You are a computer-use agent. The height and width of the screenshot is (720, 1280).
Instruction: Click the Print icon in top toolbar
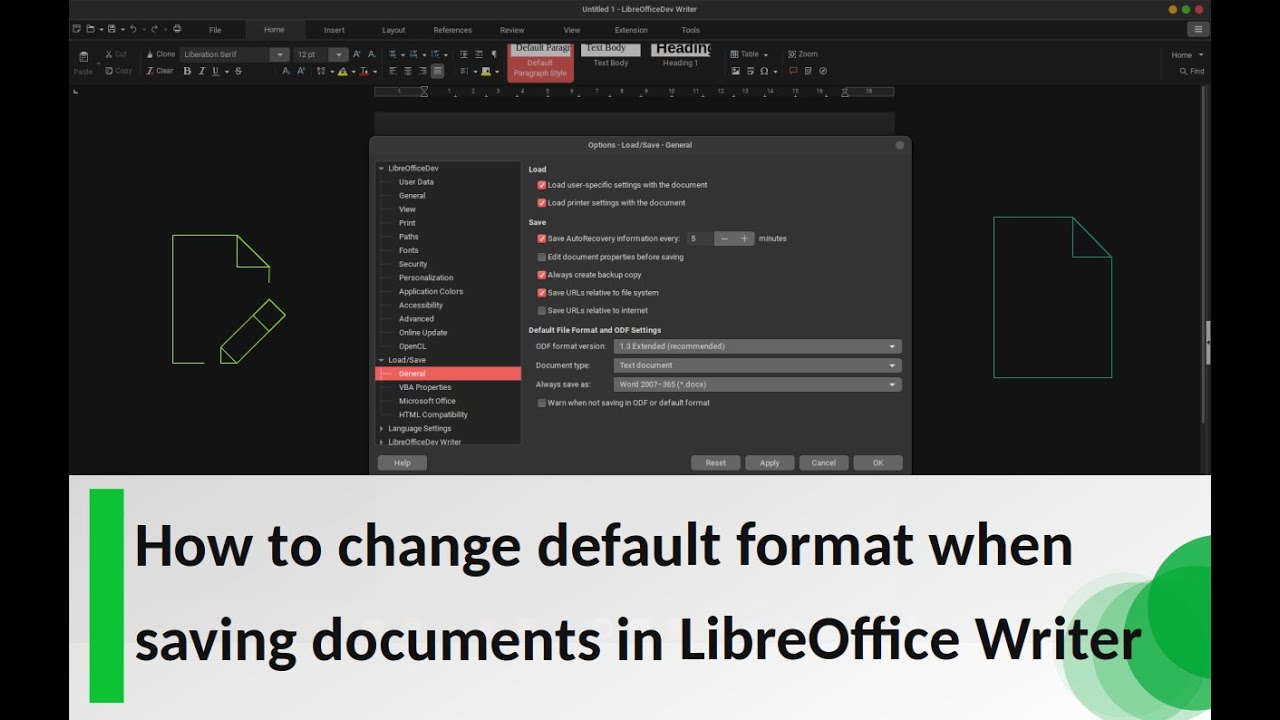(x=177, y=29)
